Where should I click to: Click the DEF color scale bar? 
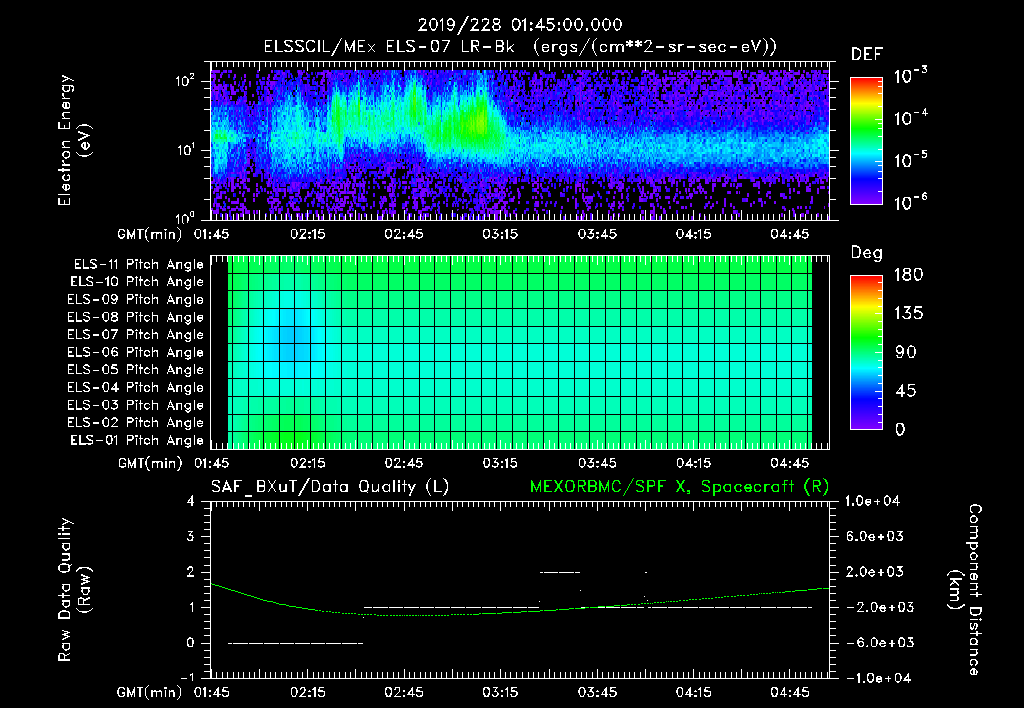tap(866, 140)
